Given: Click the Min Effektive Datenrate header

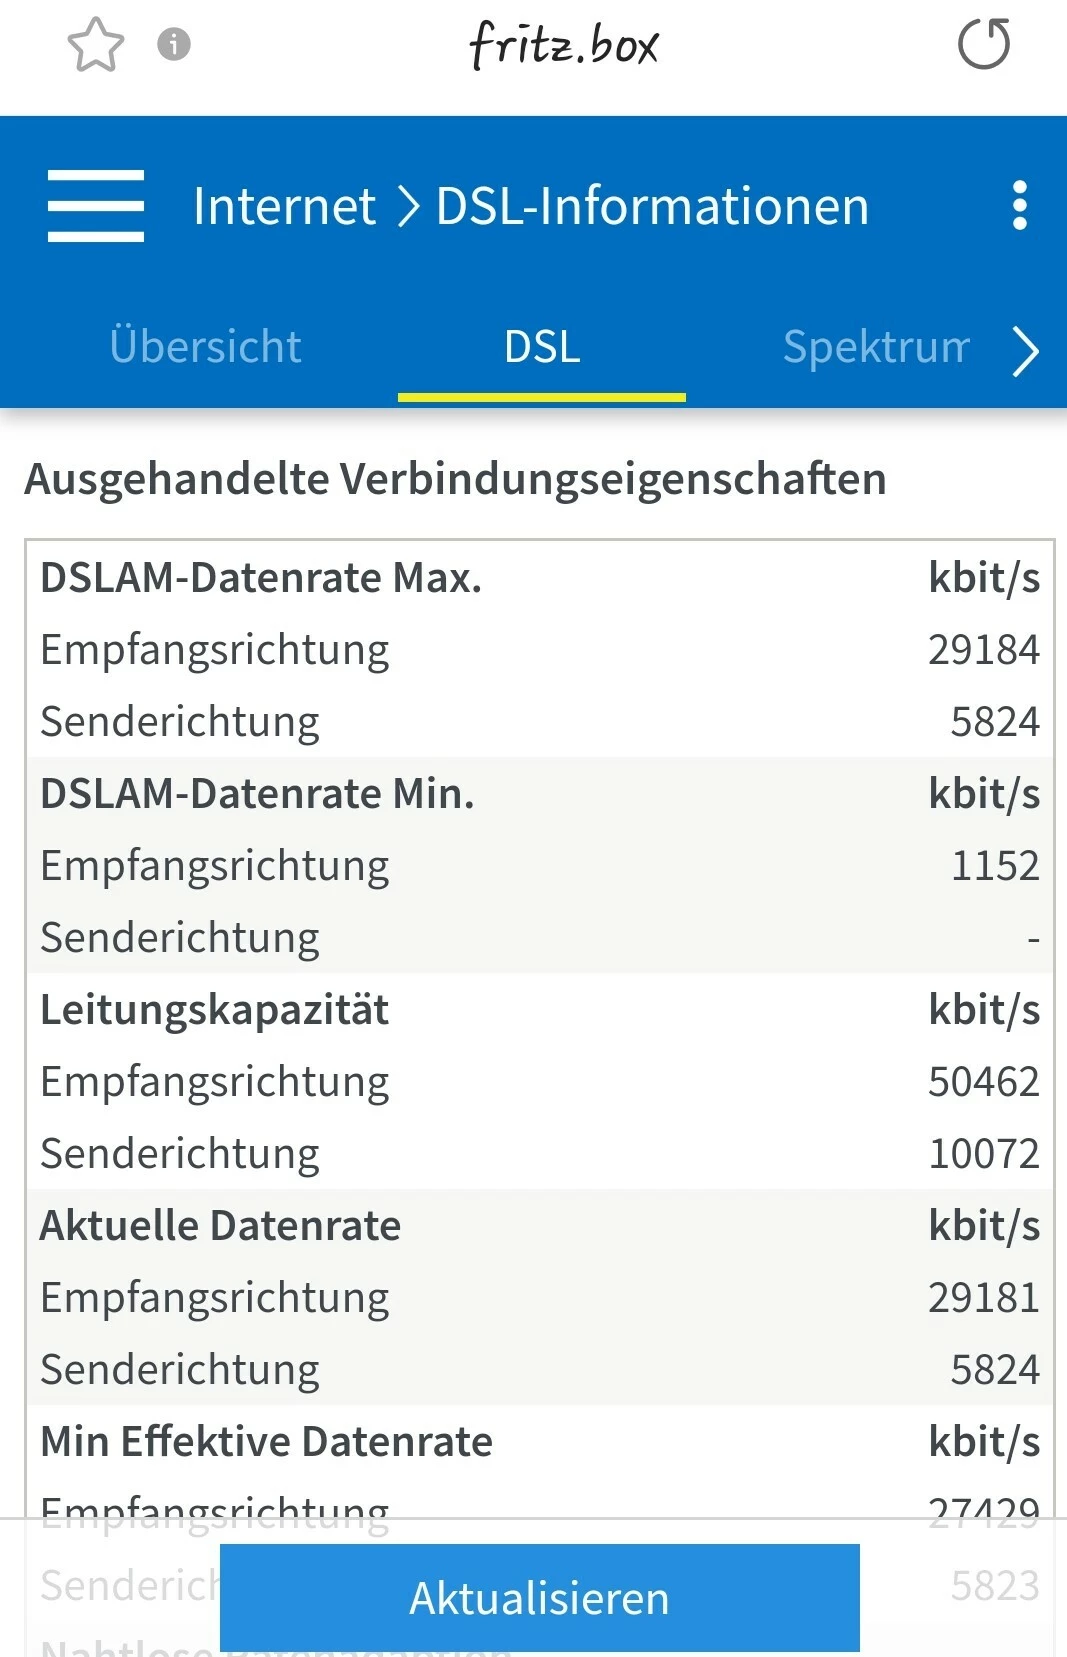Looking at the screenshot, I should click(266, 1442).
